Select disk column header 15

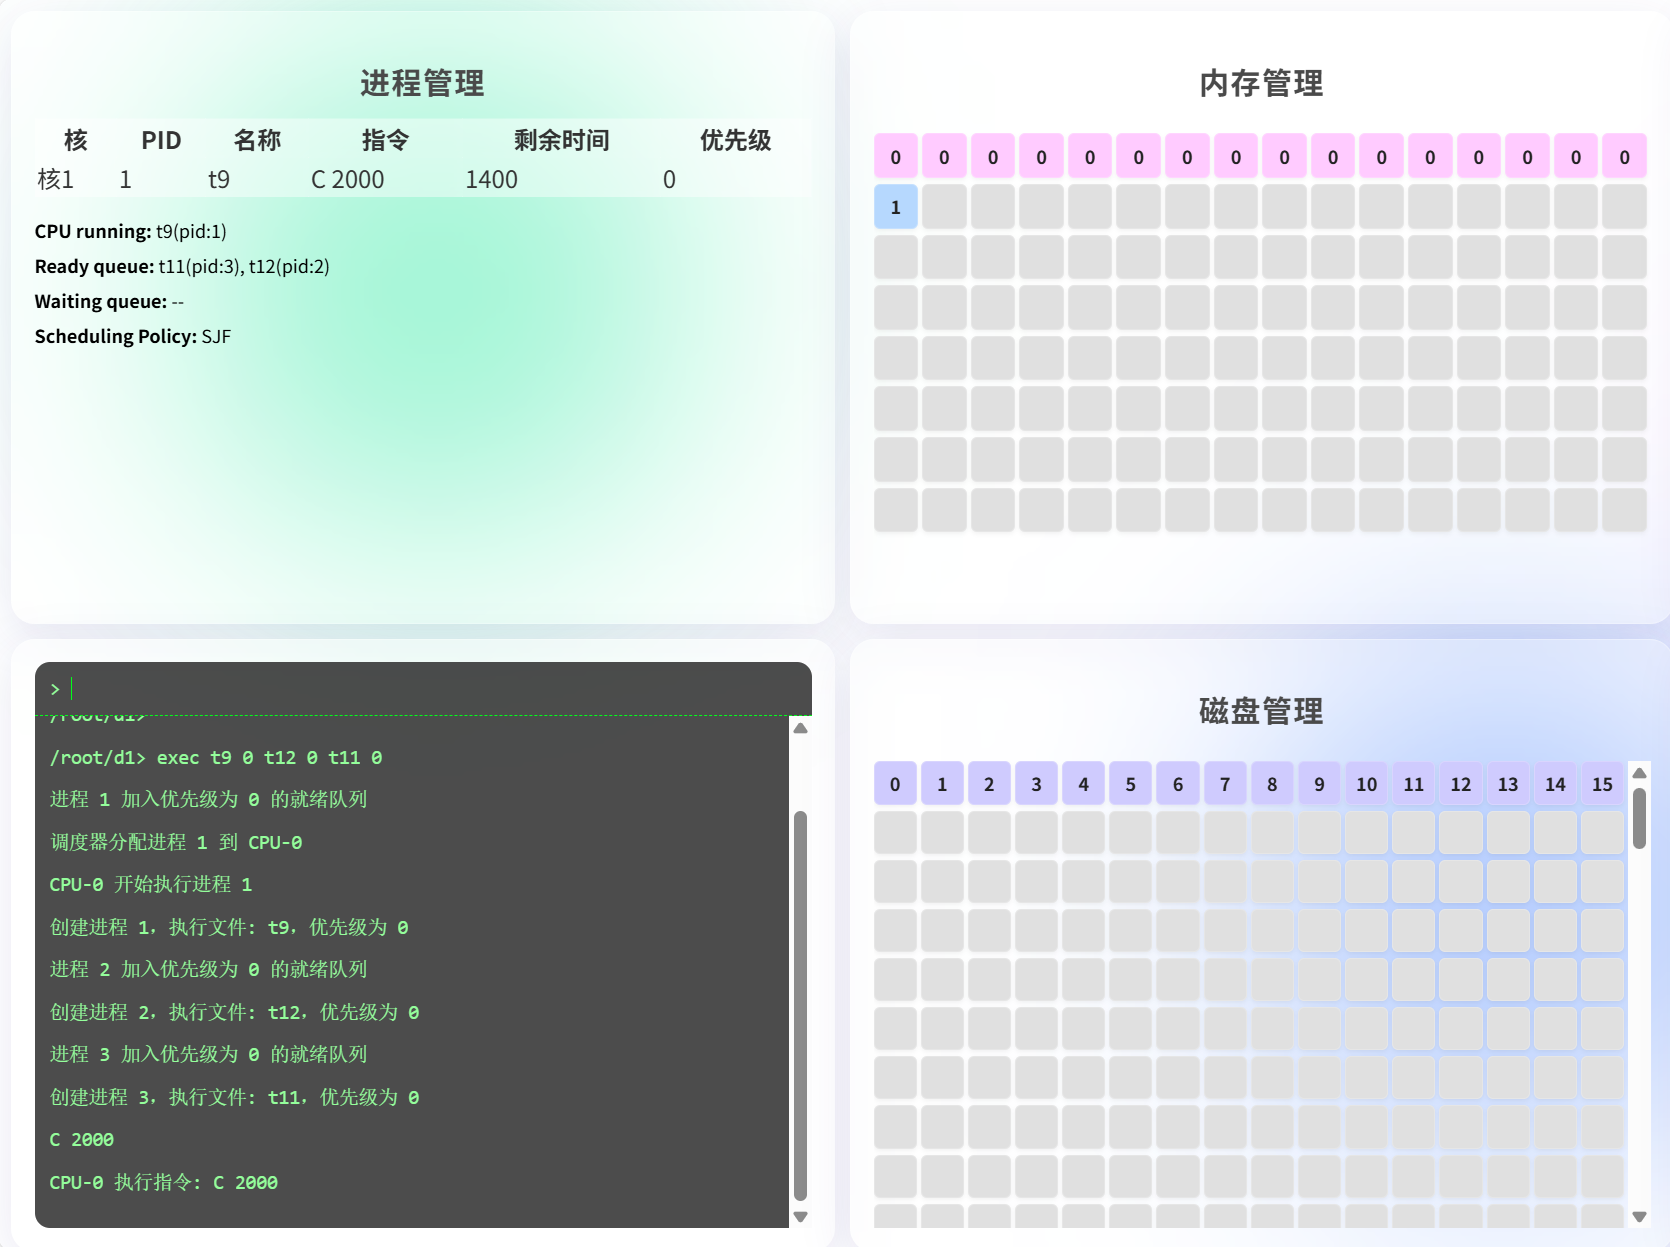pos(1602,784)
